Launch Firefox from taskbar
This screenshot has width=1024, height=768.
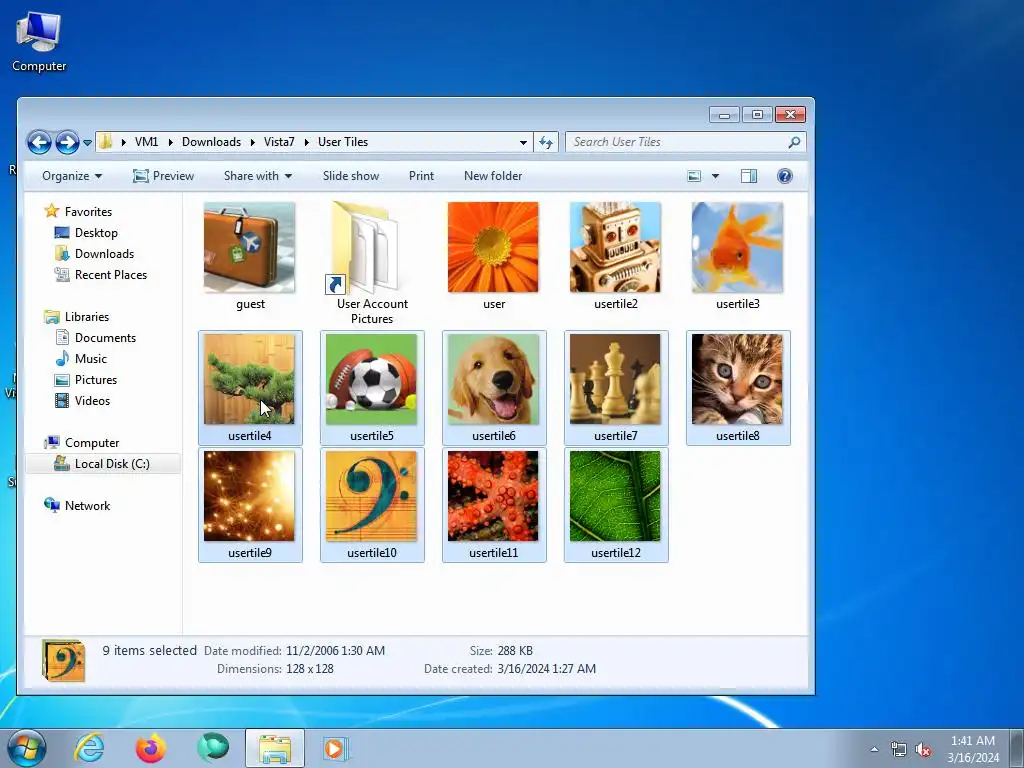click(151, 748)
